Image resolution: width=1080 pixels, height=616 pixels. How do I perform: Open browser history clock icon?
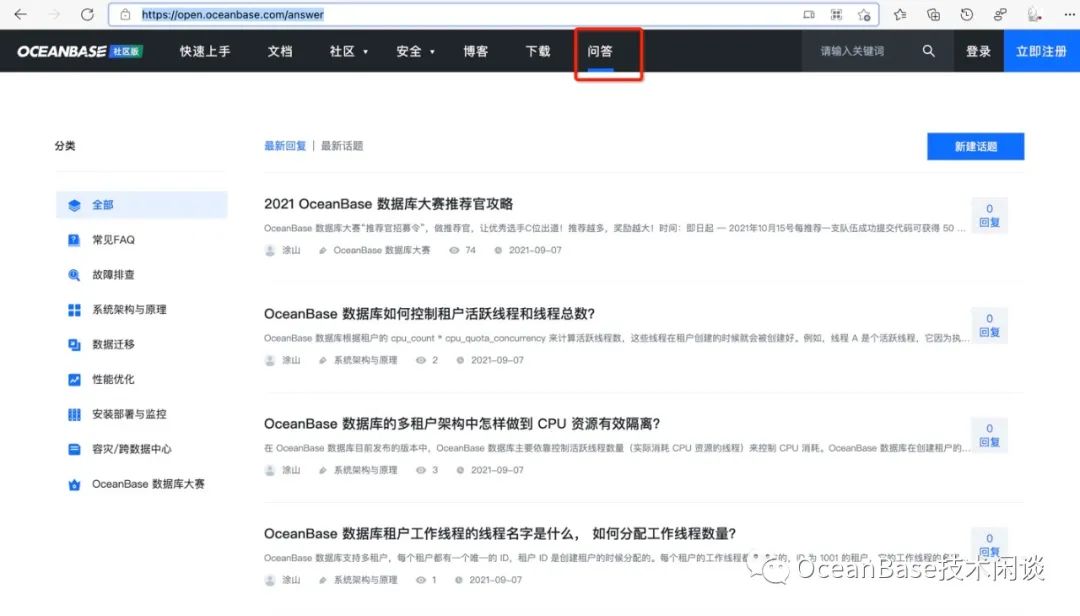(966, 14)
